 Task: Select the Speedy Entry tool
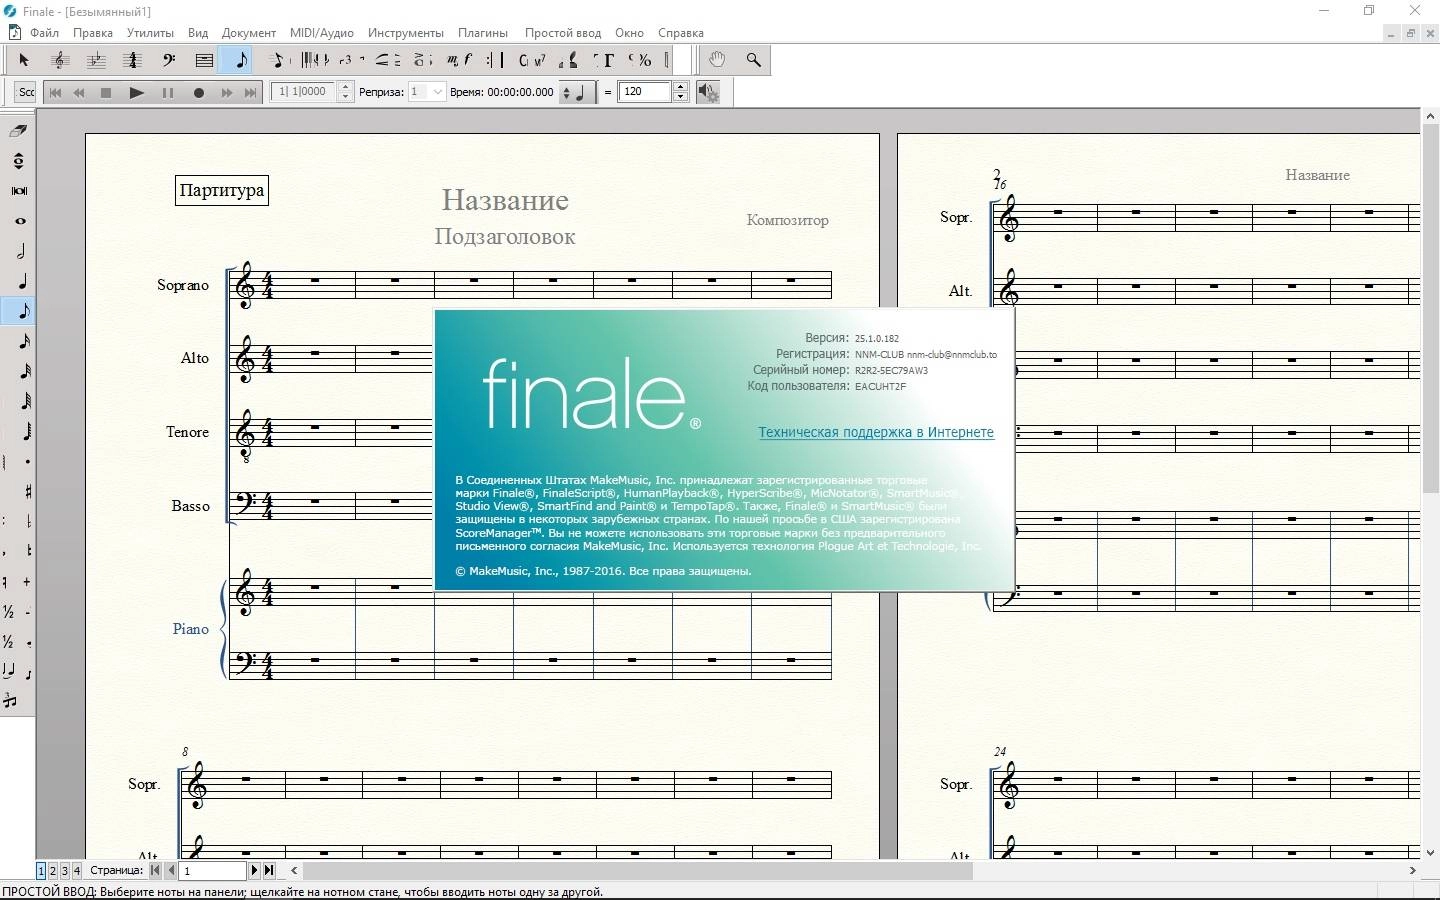coord(278,60)
